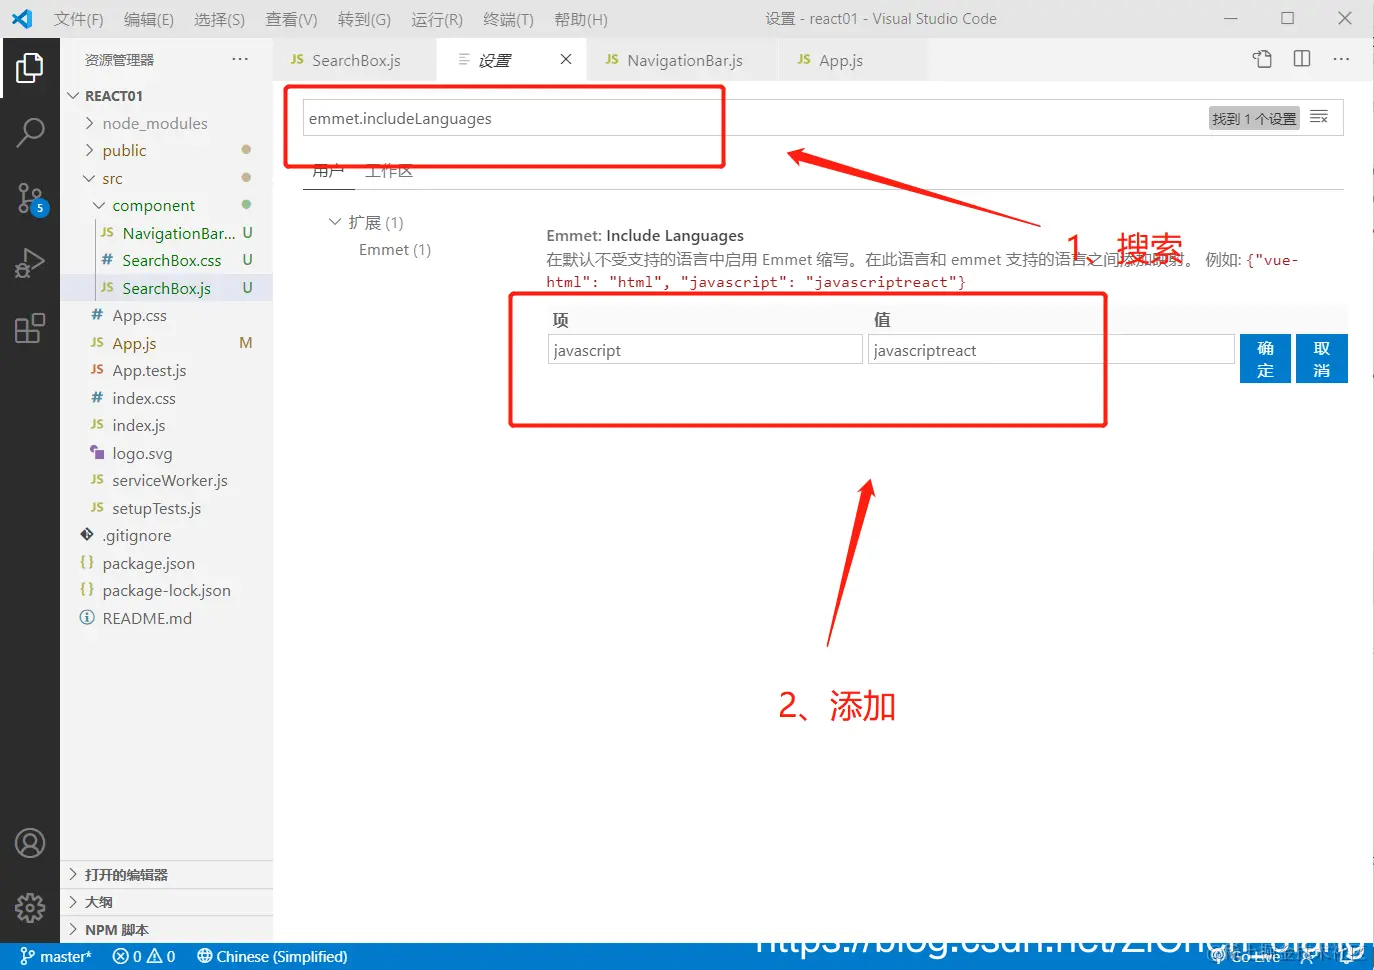Click the Open Settings (JSON) icon
Viewport: 1374px width, 970px height.
pyautogui.click(x=1262, y=59)
